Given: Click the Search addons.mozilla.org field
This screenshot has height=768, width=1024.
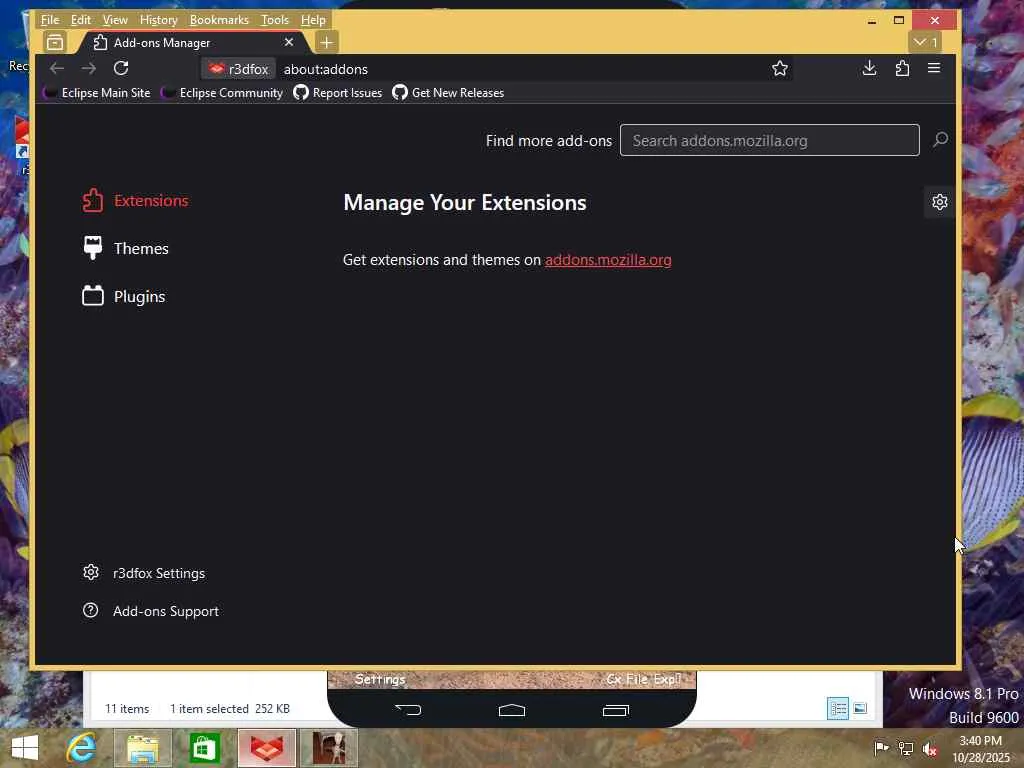Looking at the screenshot, I should [769, 140].
